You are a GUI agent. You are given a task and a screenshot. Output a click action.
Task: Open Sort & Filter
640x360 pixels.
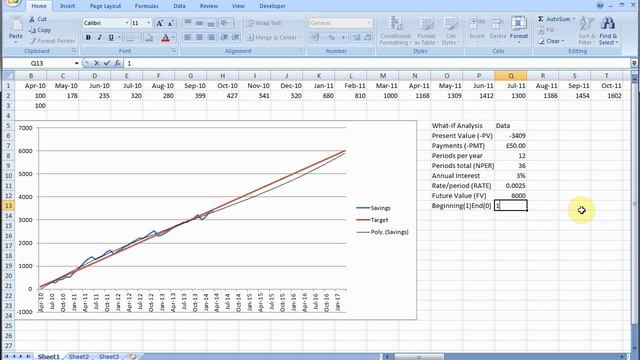point(586,30)
